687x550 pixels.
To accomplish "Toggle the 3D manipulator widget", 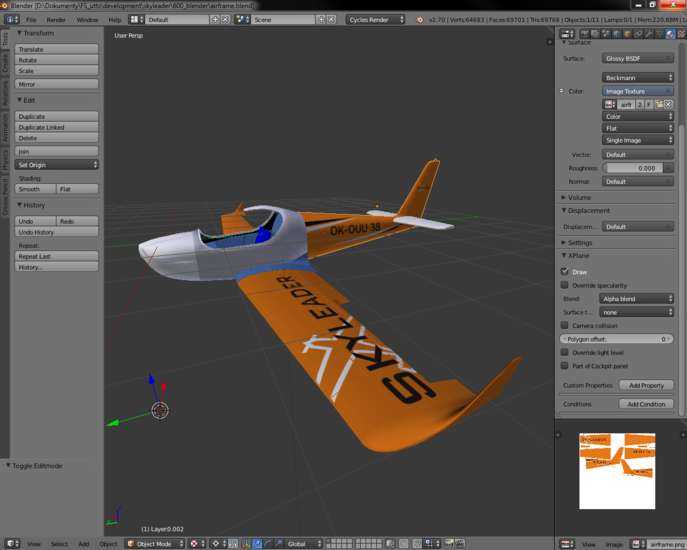I will tap(246, 544).
